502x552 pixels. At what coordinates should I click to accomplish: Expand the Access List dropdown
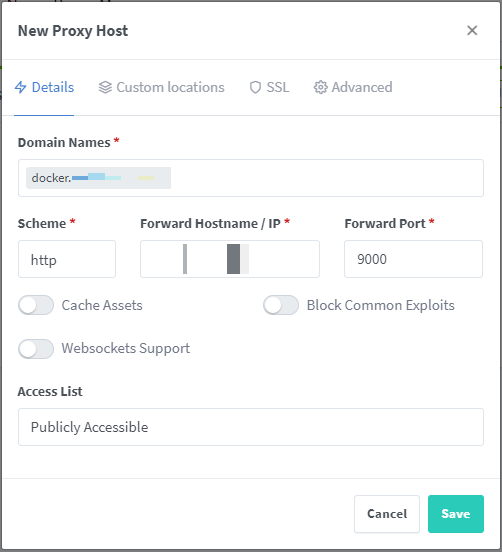[x=251, y=427]
